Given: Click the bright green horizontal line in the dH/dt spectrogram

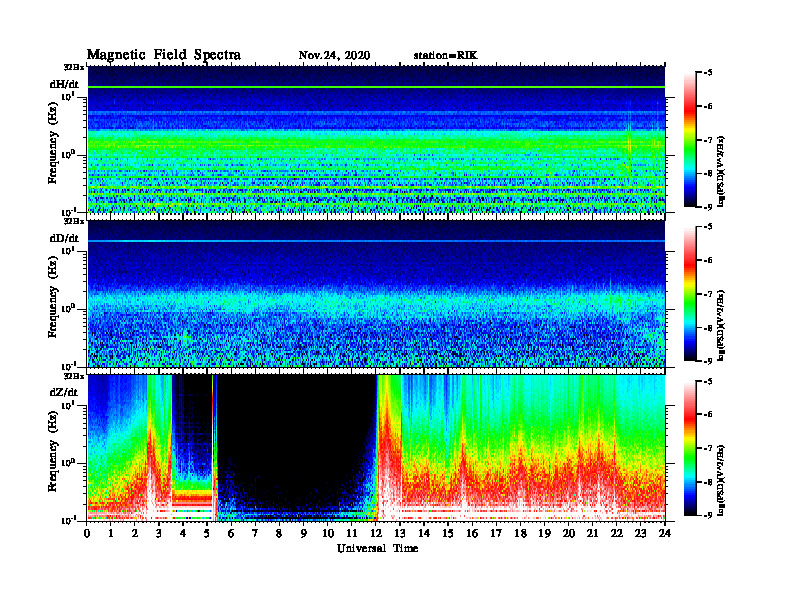Looking at the screenshot, I should [x=376, y=87].
